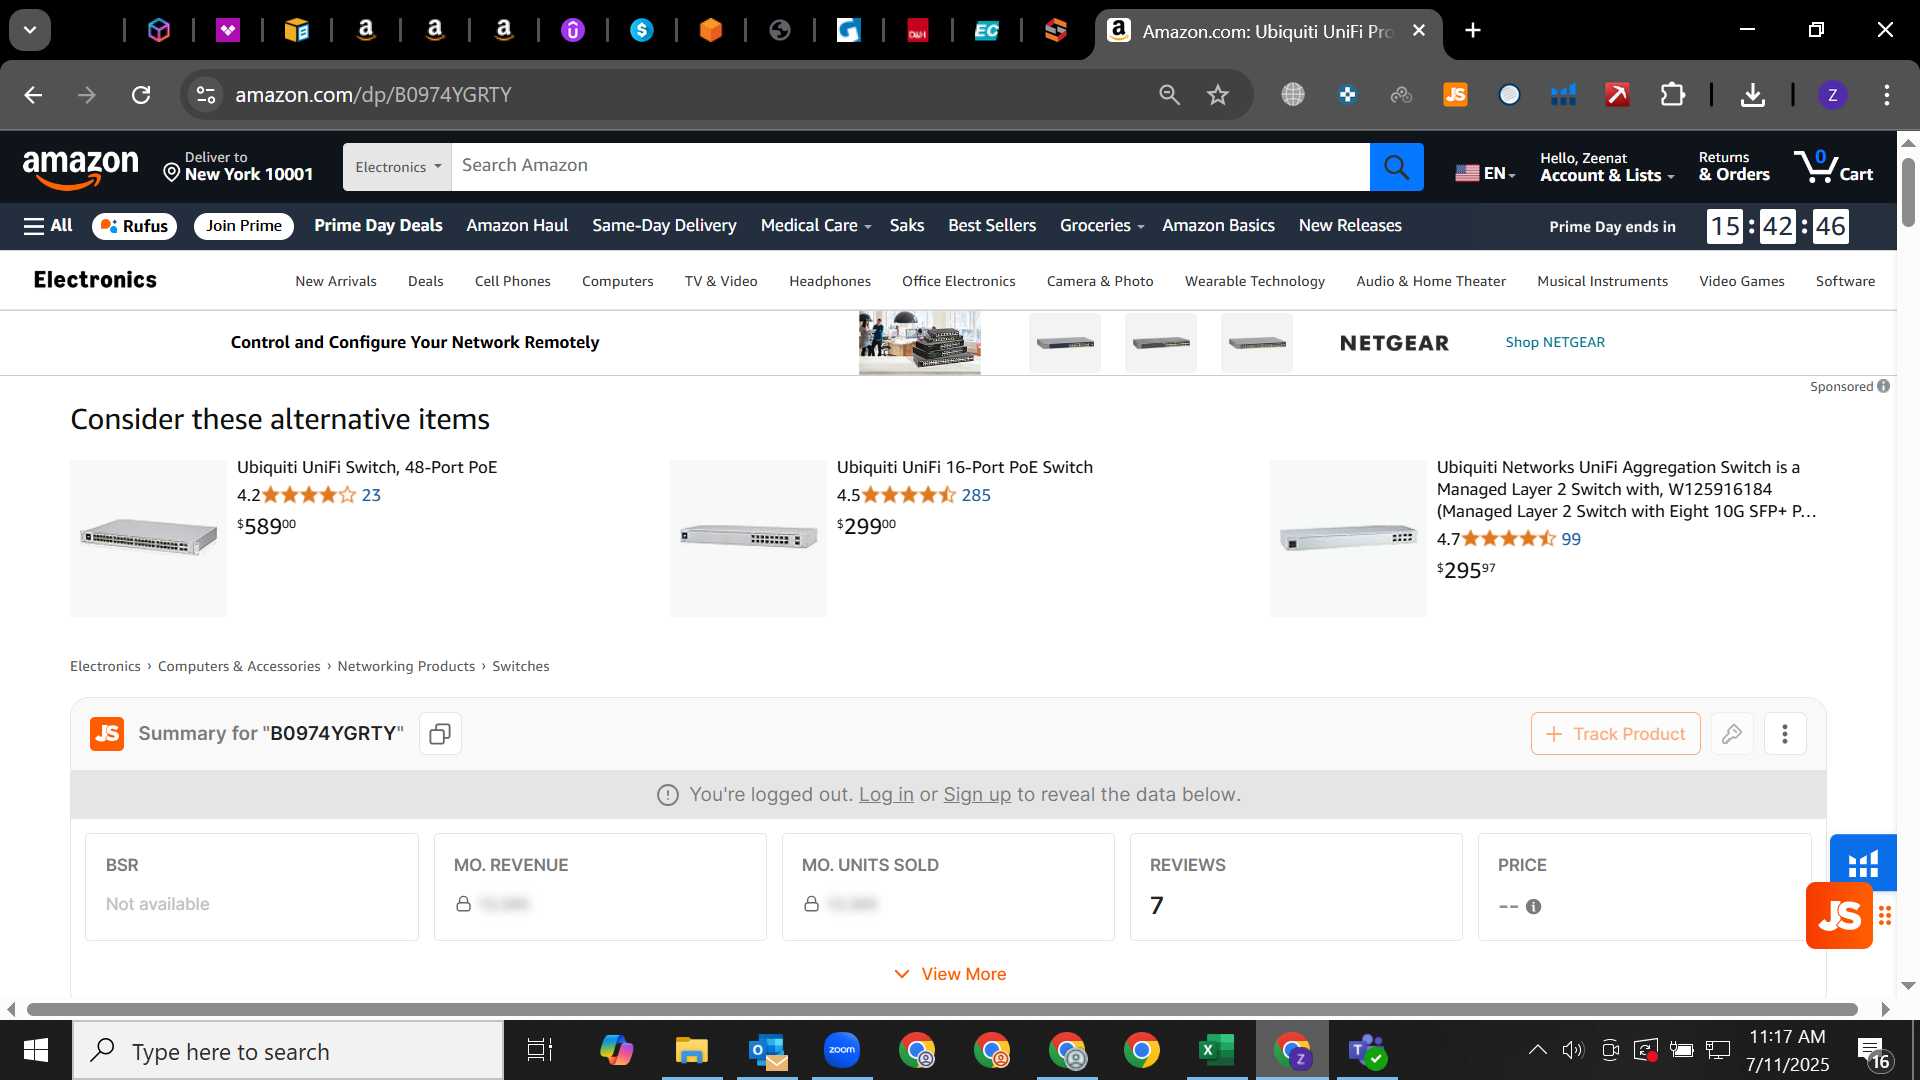Click the UniFi 16-Port PoE Switch thumbnail
This screenshot has width=1920, height=1080.
coord(748,538)
